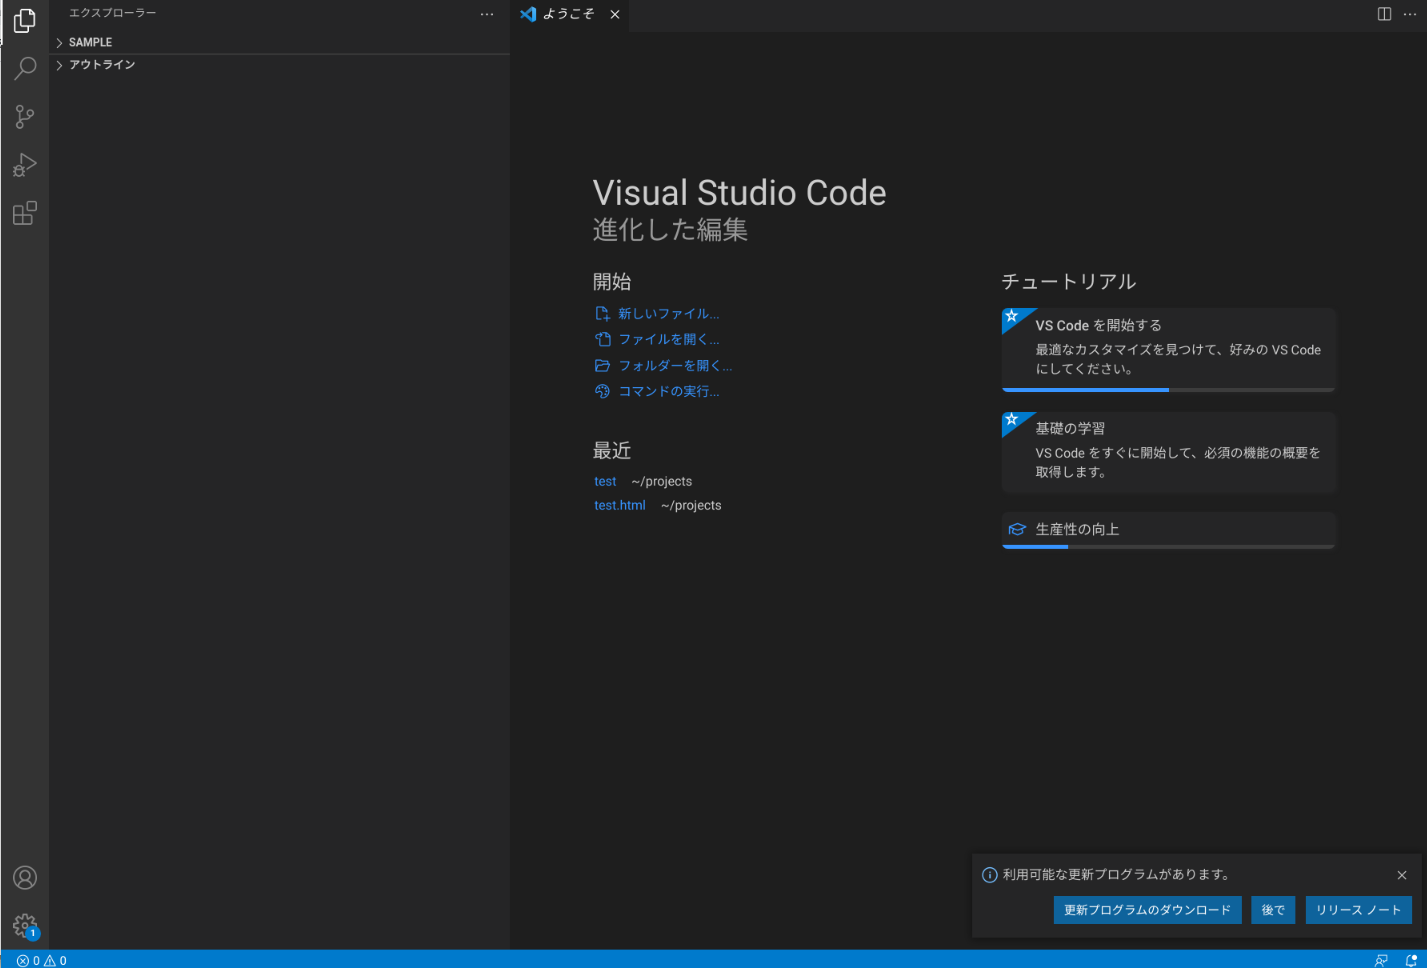Click the 利用可能な更新プログラムがあります message
The image size is (1427, 968).
(1116, 875)
